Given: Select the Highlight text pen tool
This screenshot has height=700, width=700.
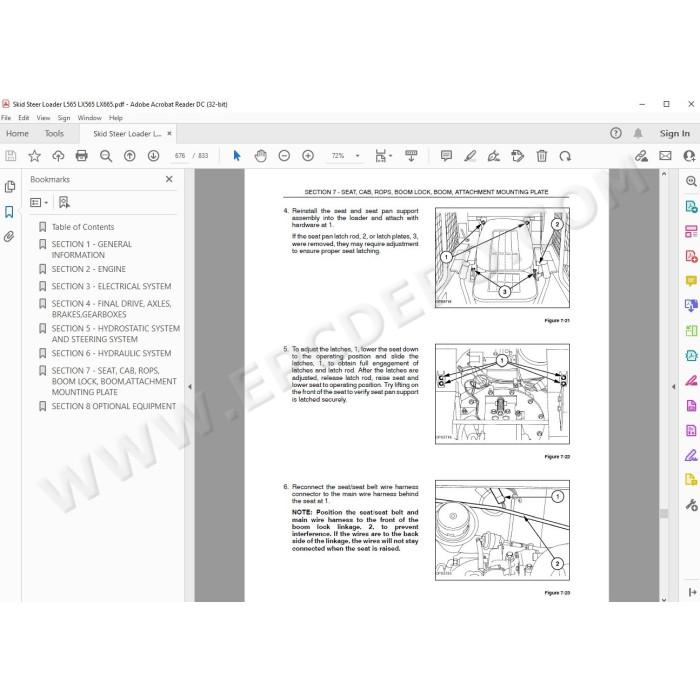Looking at the screenshot, I should (x=470, y=156).
